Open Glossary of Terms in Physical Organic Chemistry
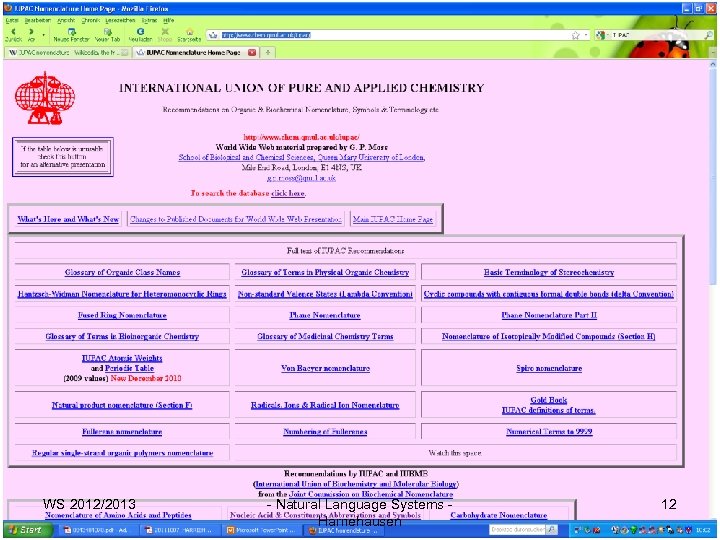720x540 pixels. [325, 272]
